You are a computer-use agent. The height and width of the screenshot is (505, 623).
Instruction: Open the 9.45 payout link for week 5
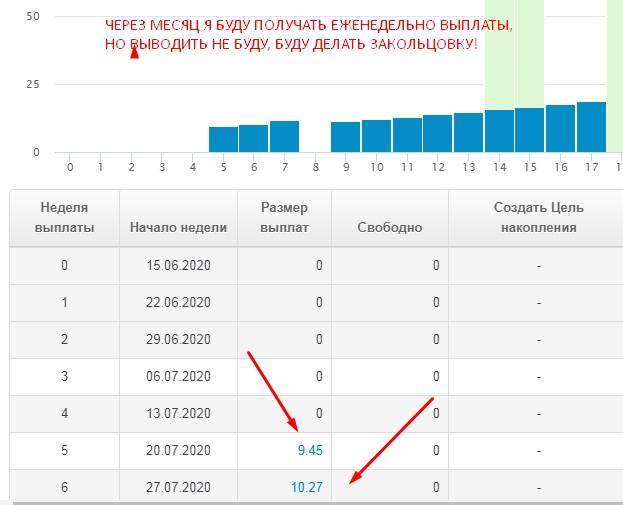pos(310,450)
